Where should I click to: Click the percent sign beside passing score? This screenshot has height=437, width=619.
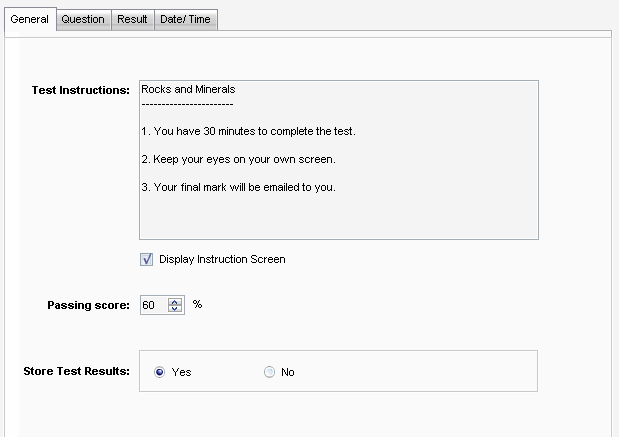(x=197, y=304)
